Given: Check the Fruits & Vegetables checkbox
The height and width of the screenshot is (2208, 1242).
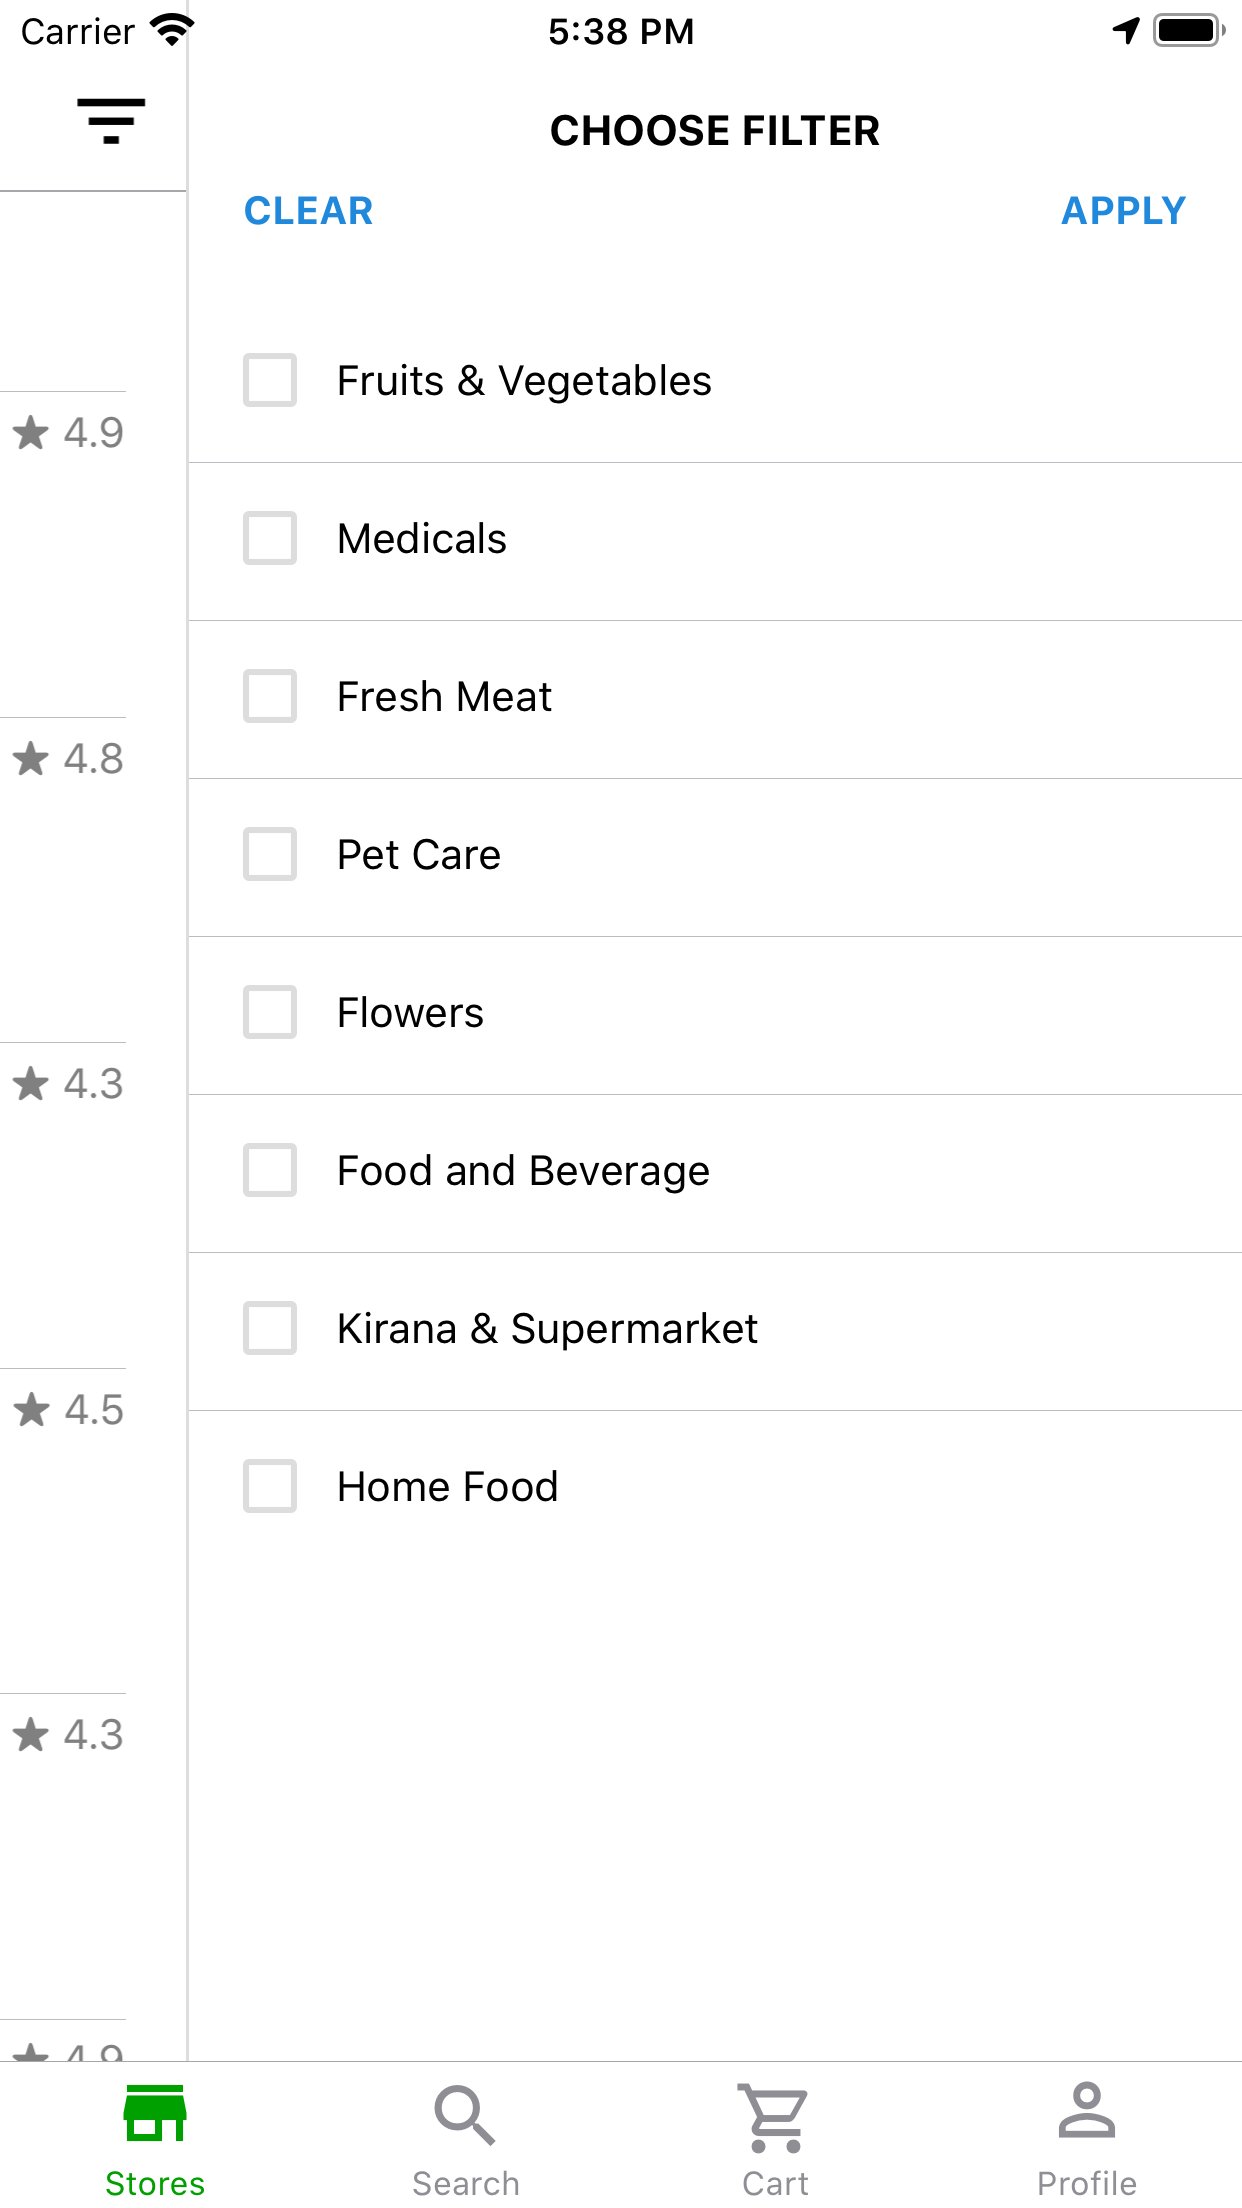Looking at the screenshot, I should [270, 380].
